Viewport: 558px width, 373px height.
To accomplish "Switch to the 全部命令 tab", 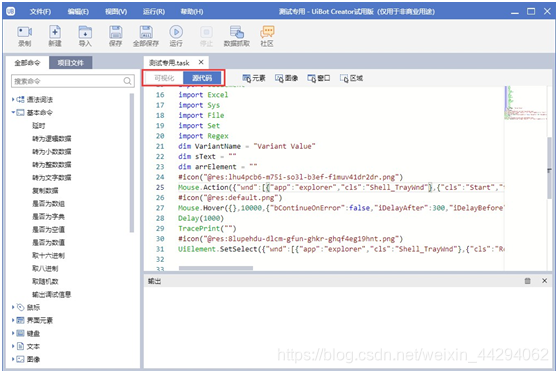I will click(27, 63).
